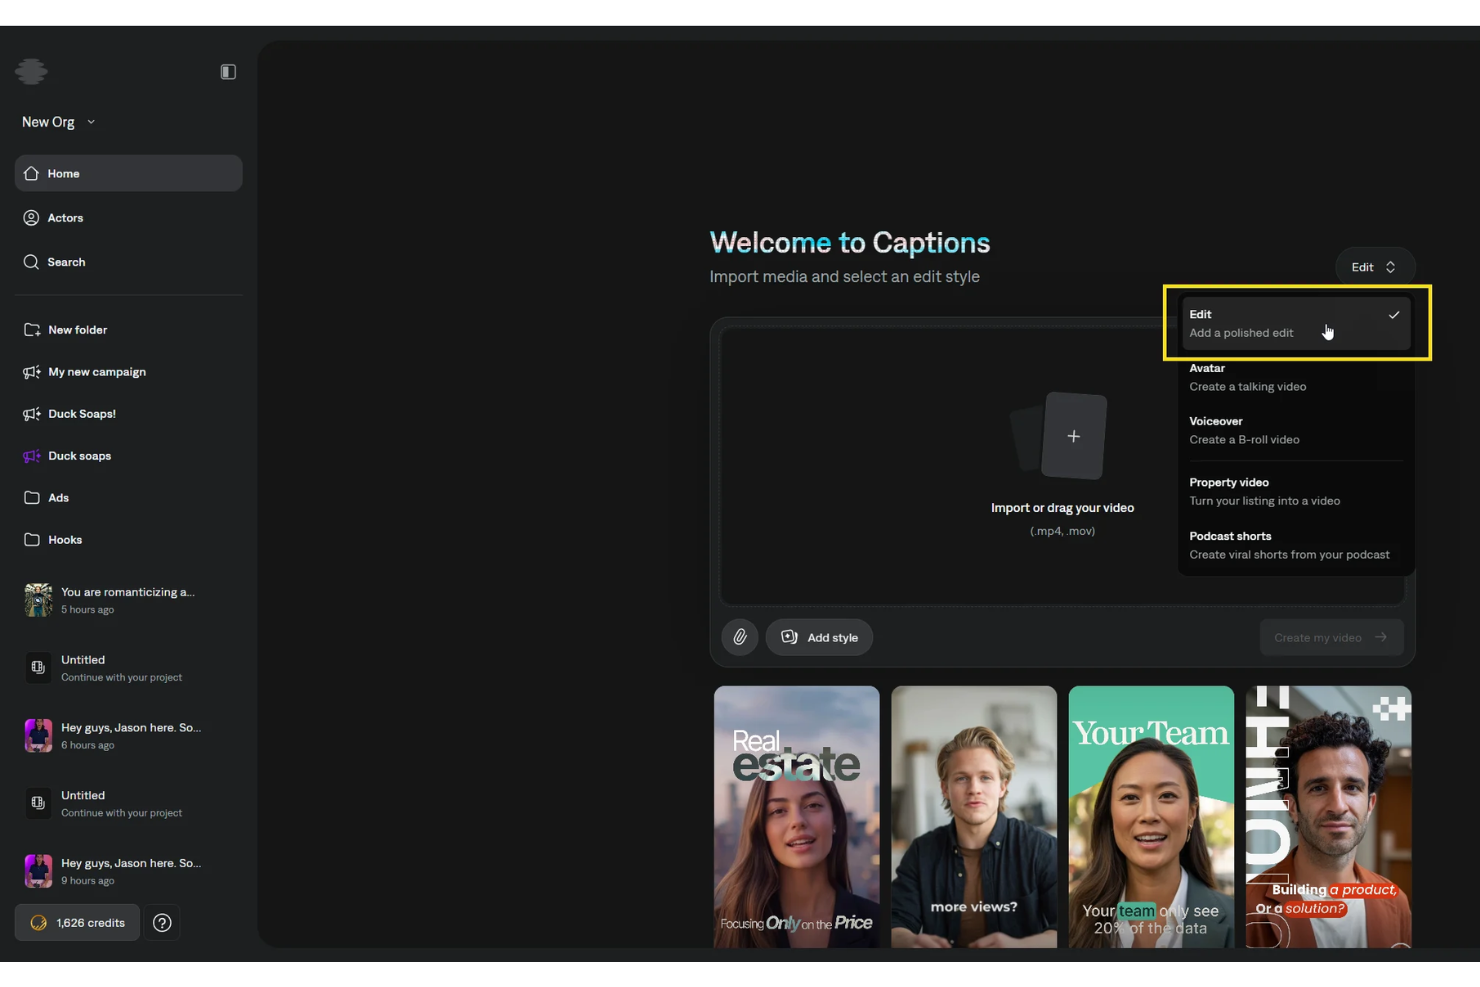1480x987 pixels.
Task: Click thumbnail of project from 9 hours ago
Action: coord(38,871)
